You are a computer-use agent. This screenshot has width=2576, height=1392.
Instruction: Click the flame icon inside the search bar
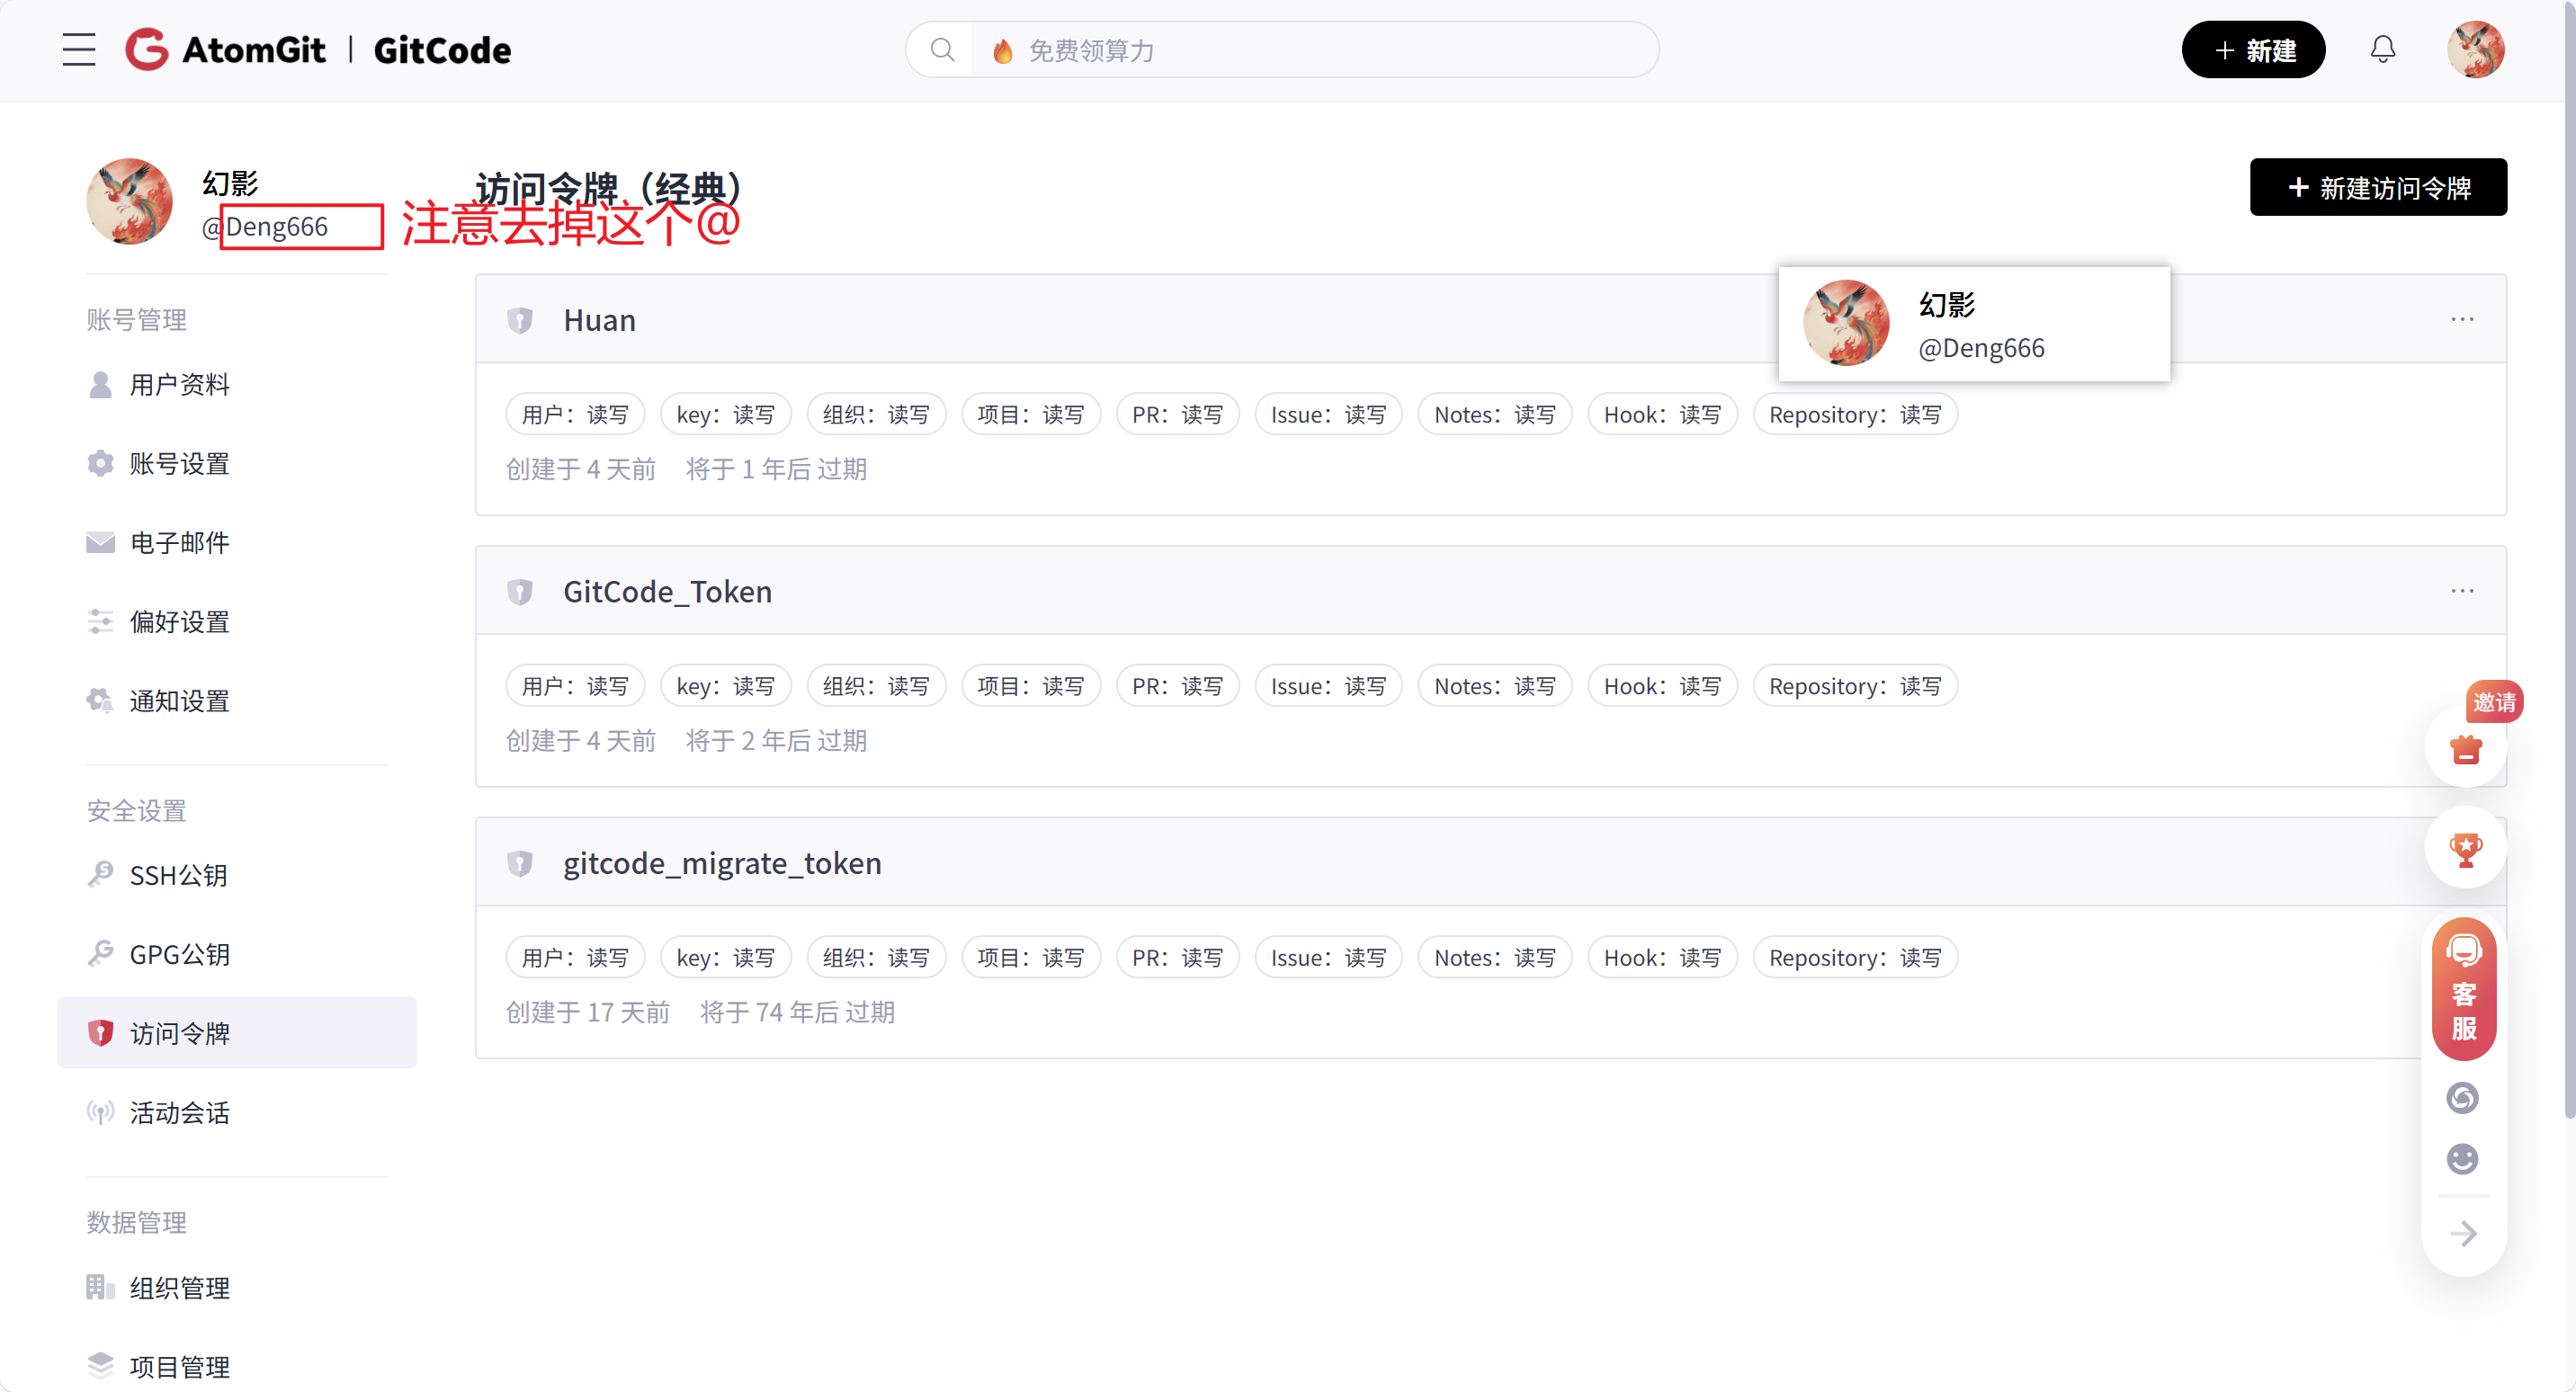[1002, 49]
